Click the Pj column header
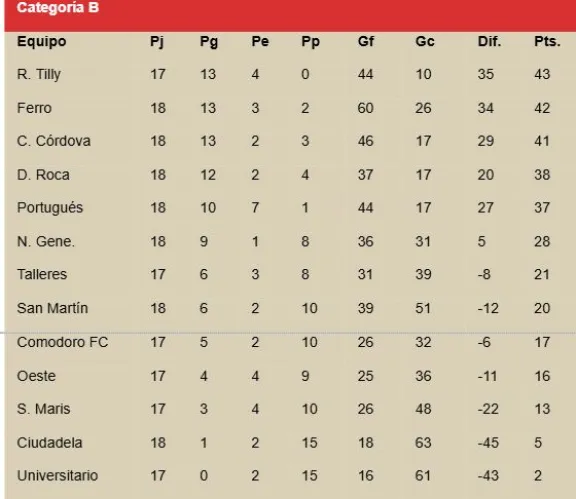 (x=157, y=42)
